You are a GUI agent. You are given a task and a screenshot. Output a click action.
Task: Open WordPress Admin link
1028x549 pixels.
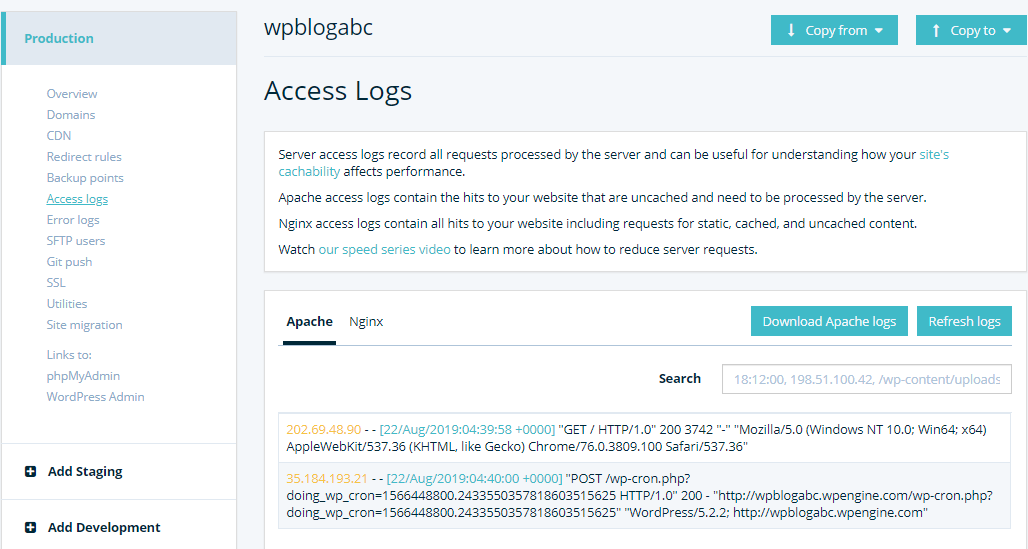click(95, 397)
